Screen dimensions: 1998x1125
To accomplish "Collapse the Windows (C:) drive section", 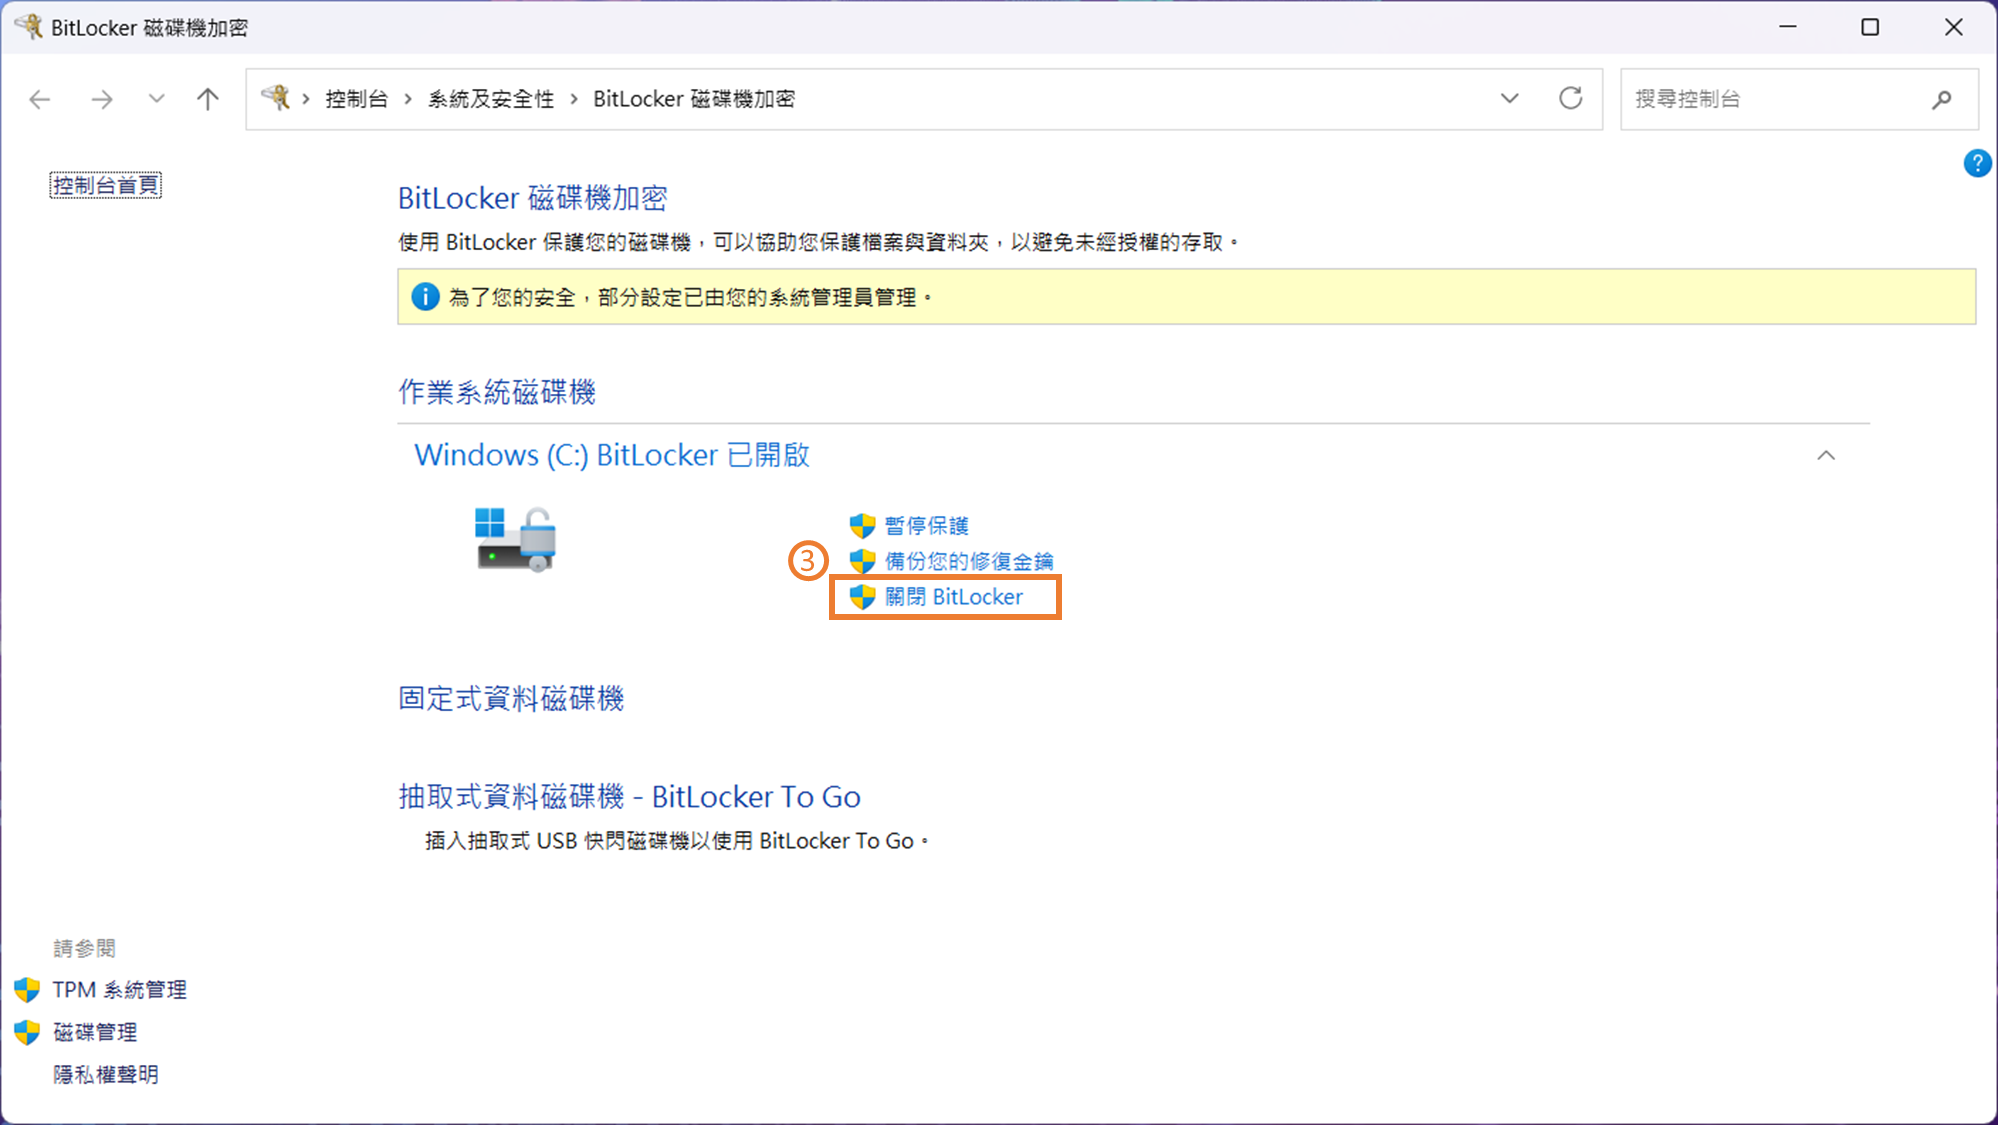I will coord(1825,456).
